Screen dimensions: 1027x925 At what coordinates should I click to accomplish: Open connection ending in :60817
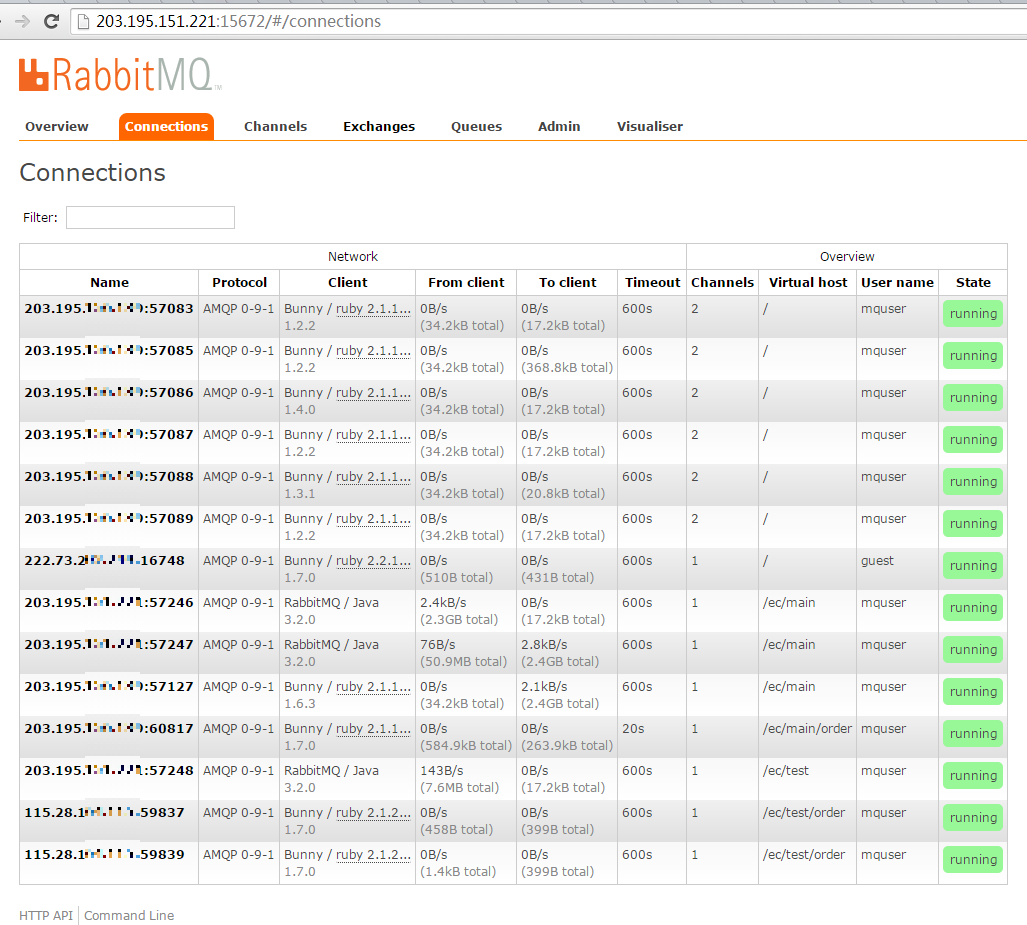[109, 728]
